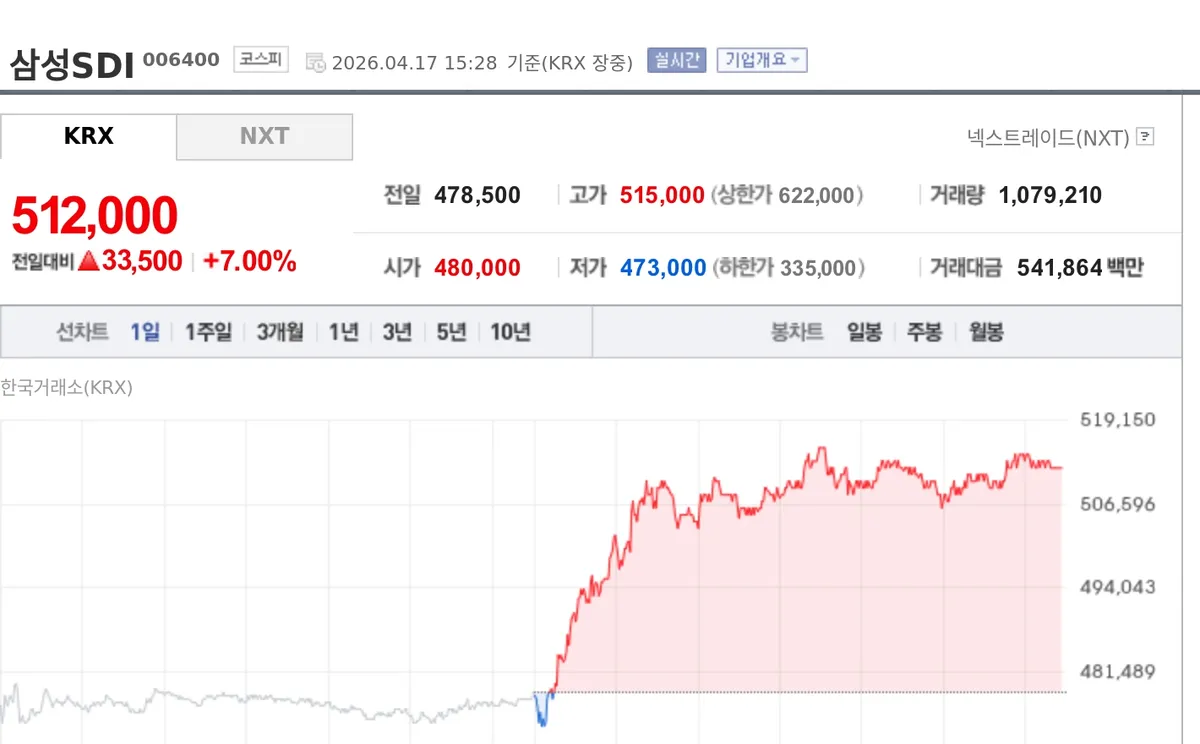
Task: Open the 일봉 daily candlestick chart
Action: click(865, 332)
